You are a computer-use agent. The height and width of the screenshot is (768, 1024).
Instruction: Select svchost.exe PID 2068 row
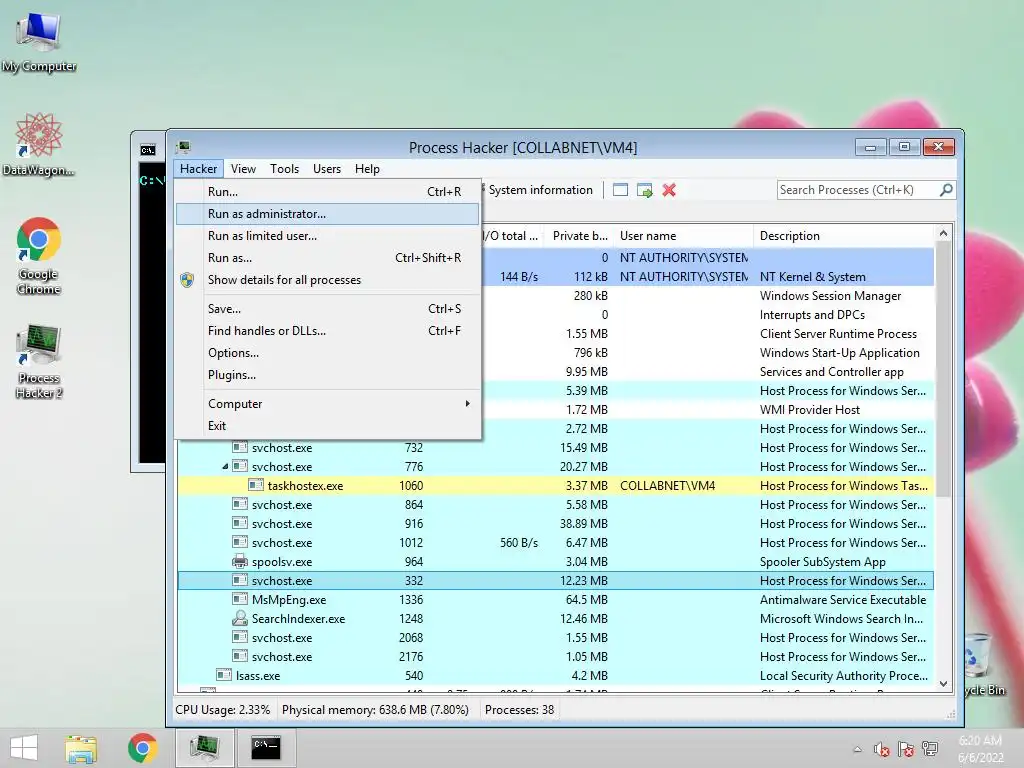(555, 637)
